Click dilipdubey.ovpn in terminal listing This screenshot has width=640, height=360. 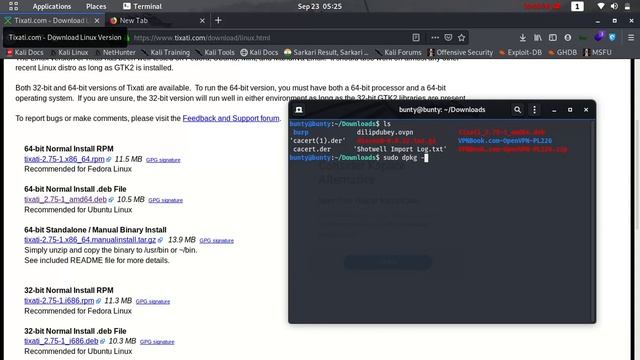click(385, 132)
